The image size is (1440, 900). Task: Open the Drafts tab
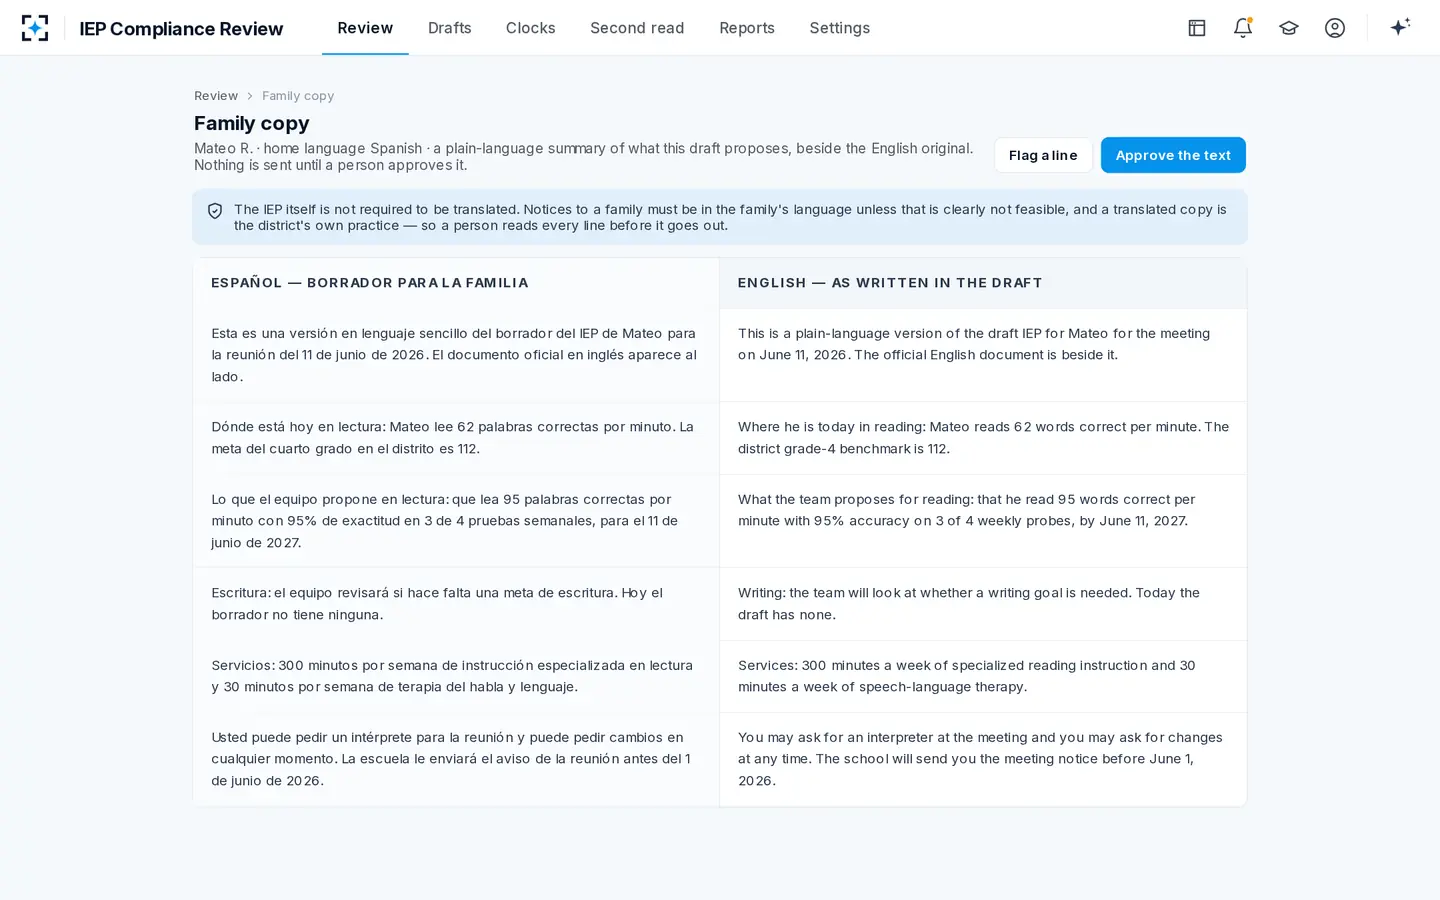(x=449, y=28)
